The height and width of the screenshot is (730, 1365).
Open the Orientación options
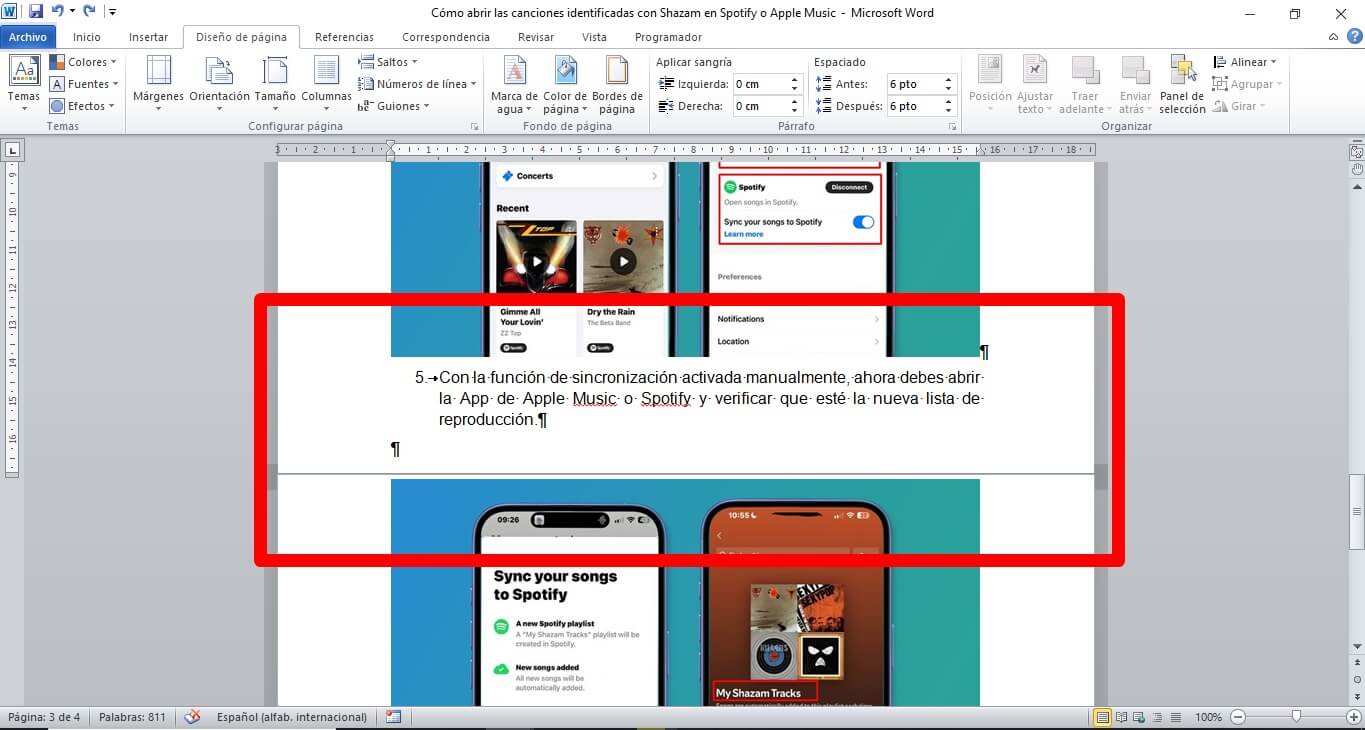219,84
